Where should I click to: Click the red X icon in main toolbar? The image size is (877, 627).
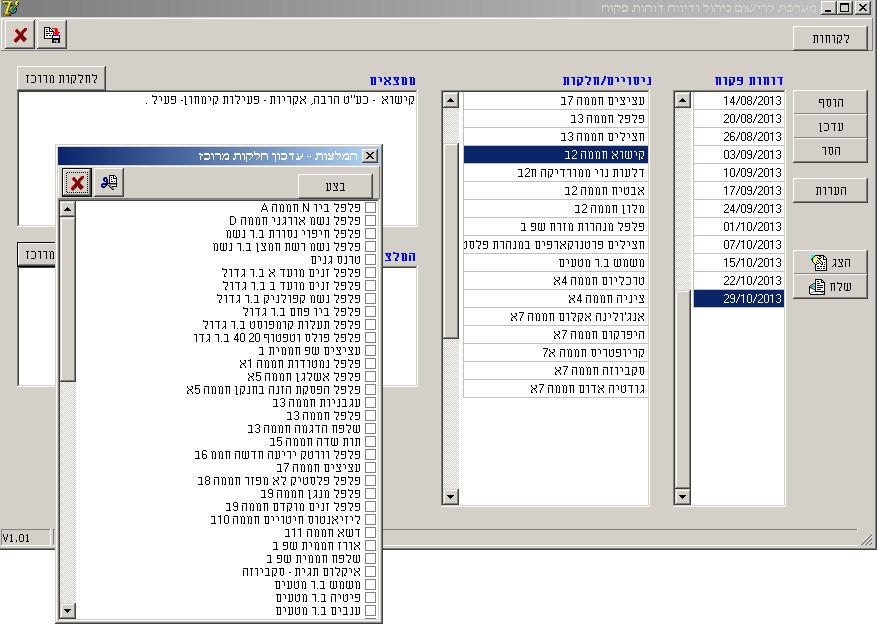point(20,35)
